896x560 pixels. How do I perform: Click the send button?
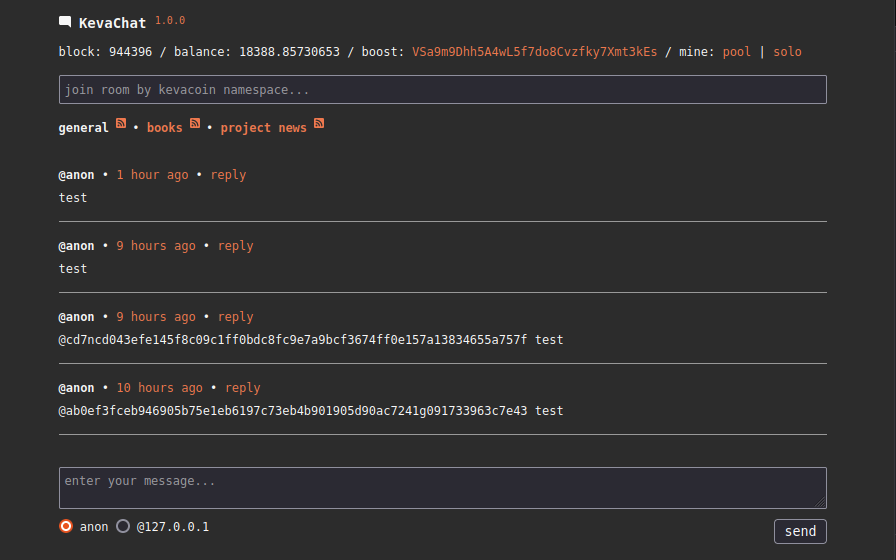coord(800,531)
